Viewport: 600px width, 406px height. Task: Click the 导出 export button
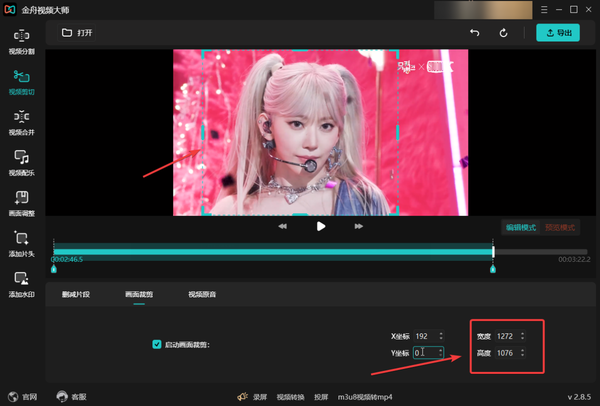tap(558, 33)
